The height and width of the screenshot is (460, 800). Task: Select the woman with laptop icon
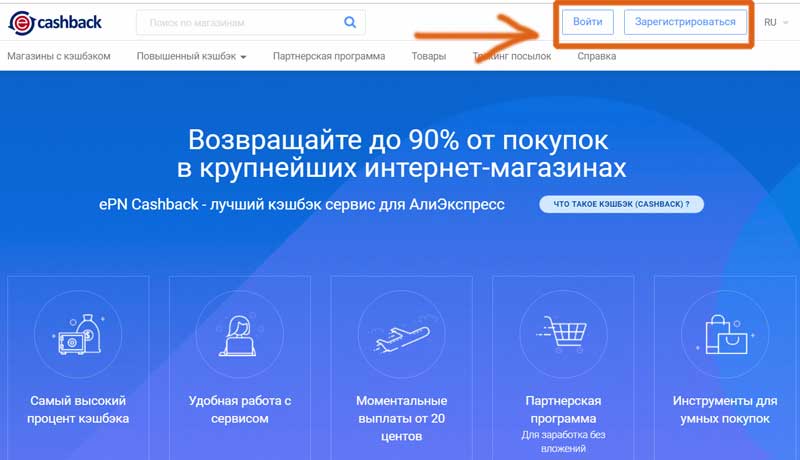tap(239, 336)
